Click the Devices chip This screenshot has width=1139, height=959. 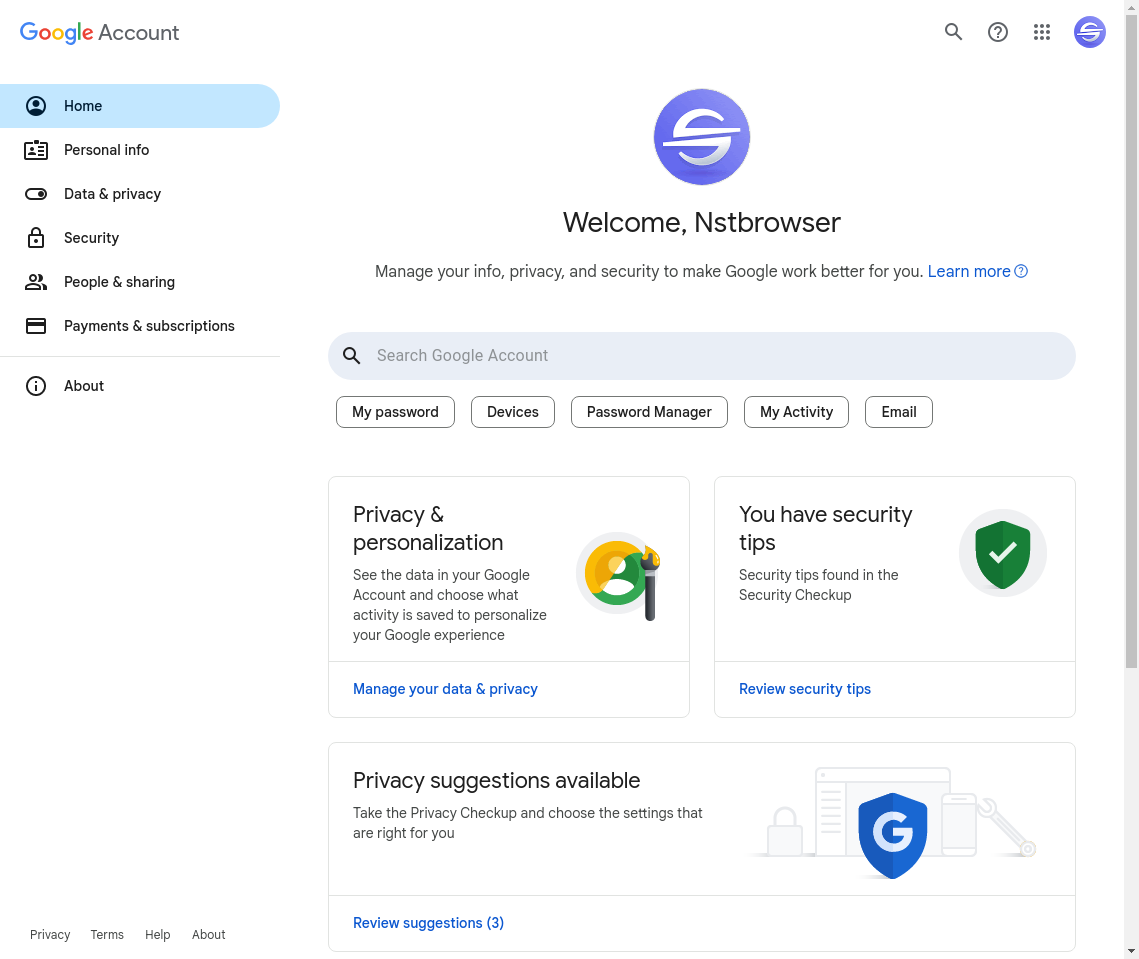pyautogui.click(x=513, y=412)
